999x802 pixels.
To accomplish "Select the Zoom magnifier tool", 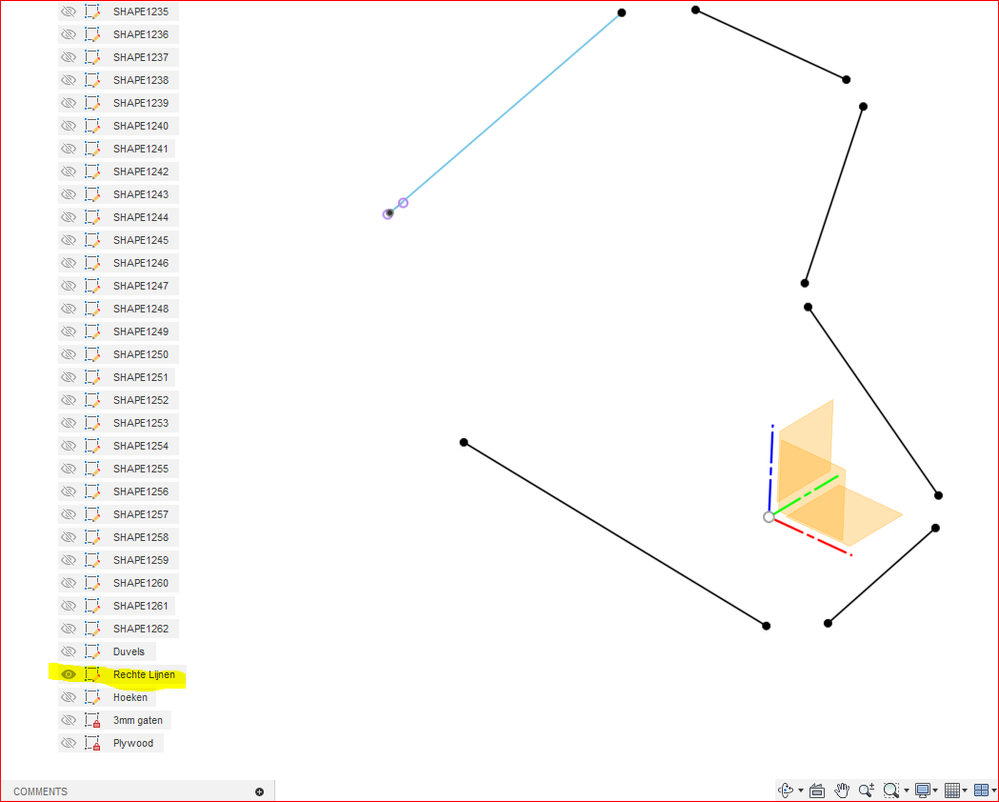I will (866, 791).
